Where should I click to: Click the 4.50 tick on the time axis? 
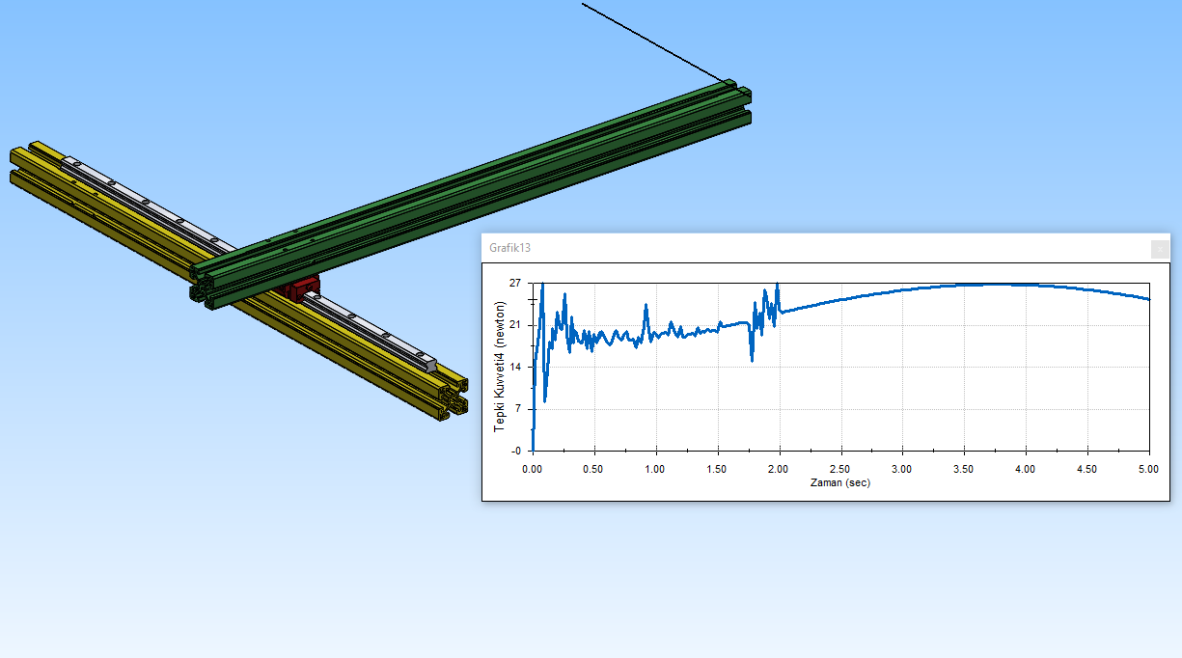[x=1087, y=469]
